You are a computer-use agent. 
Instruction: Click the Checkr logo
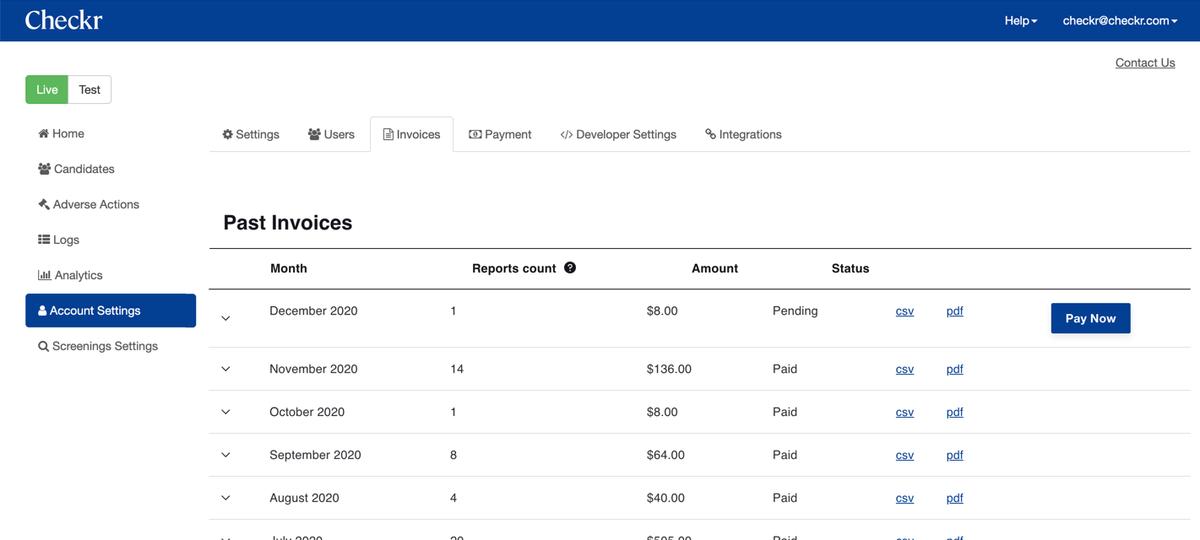[63, 20]
